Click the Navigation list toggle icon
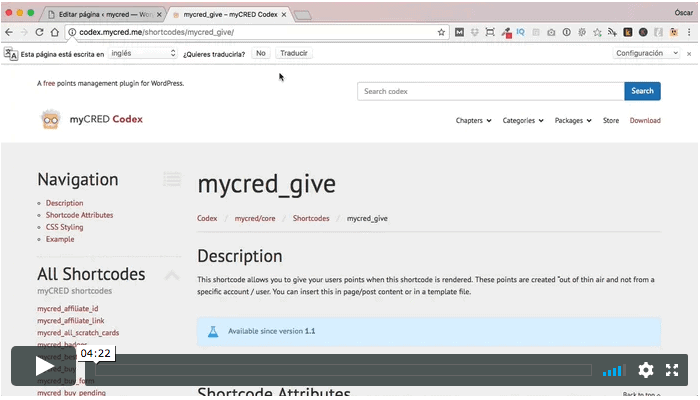Screen dimensions: 700x400 [x=172, y=179]
